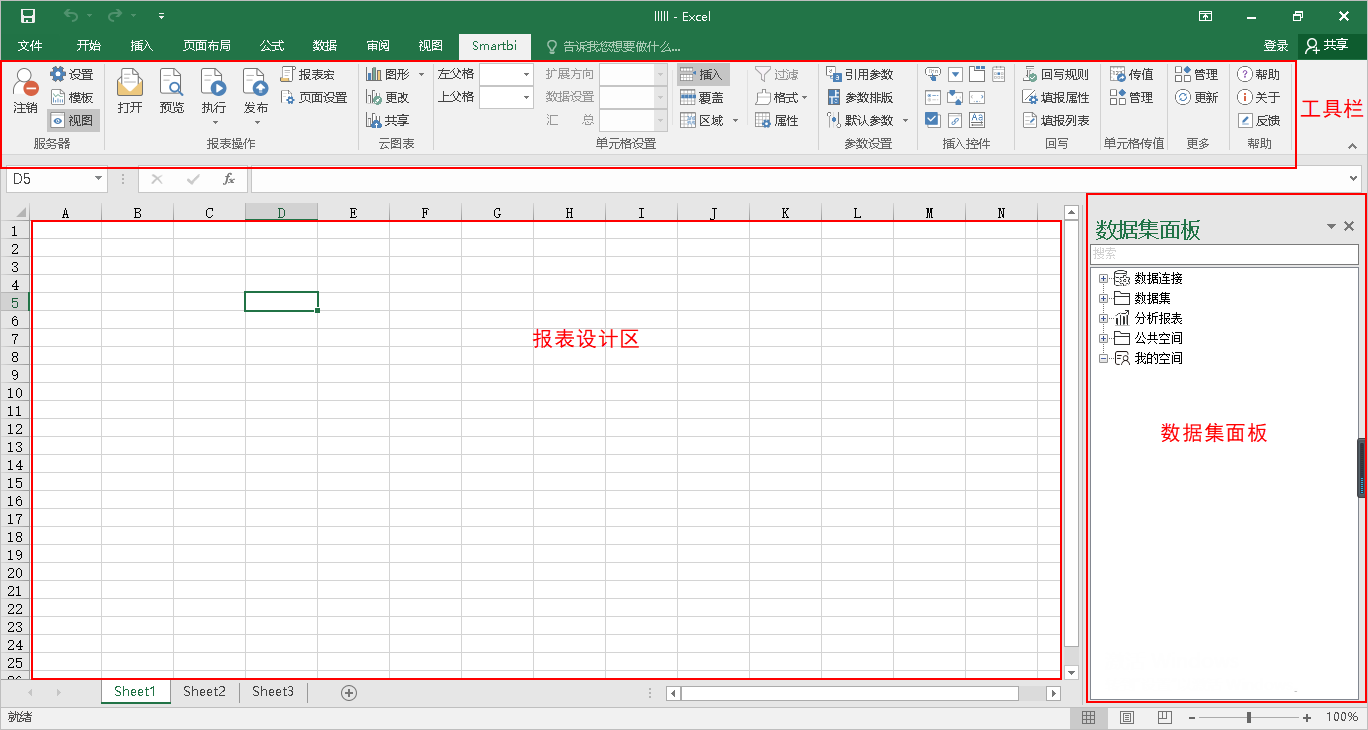
Task: Switch to the Sheet2 worksheet tab
Action: tap(204, 691)
